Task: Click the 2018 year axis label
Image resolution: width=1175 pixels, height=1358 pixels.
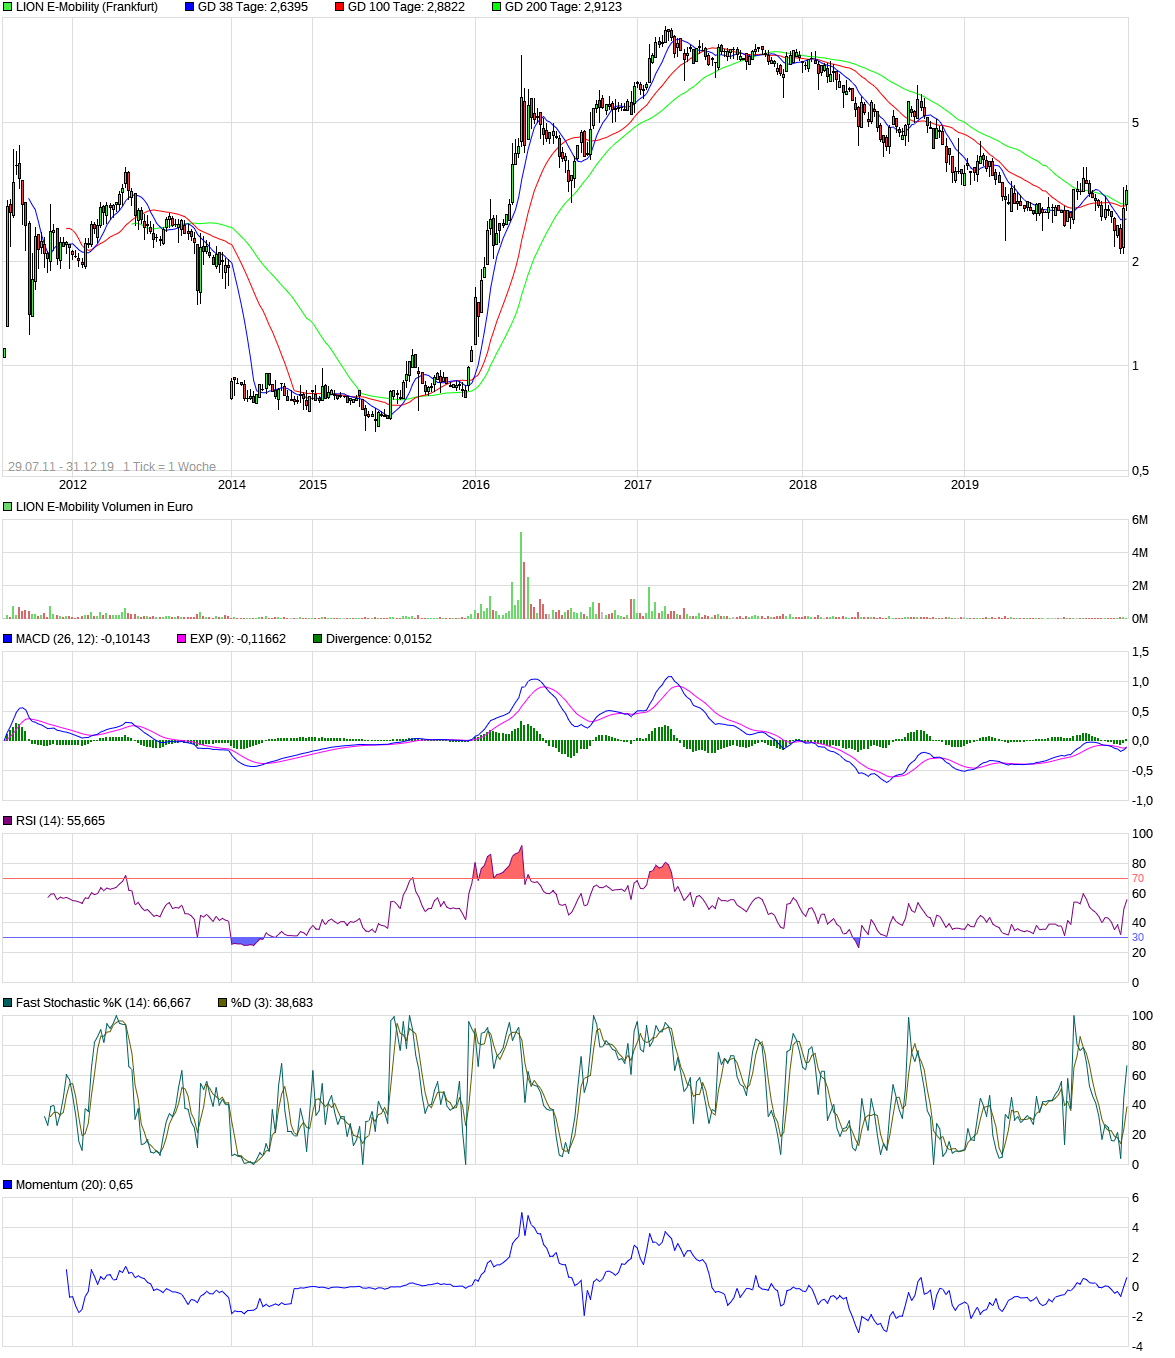Action: [x=803, y=485]
